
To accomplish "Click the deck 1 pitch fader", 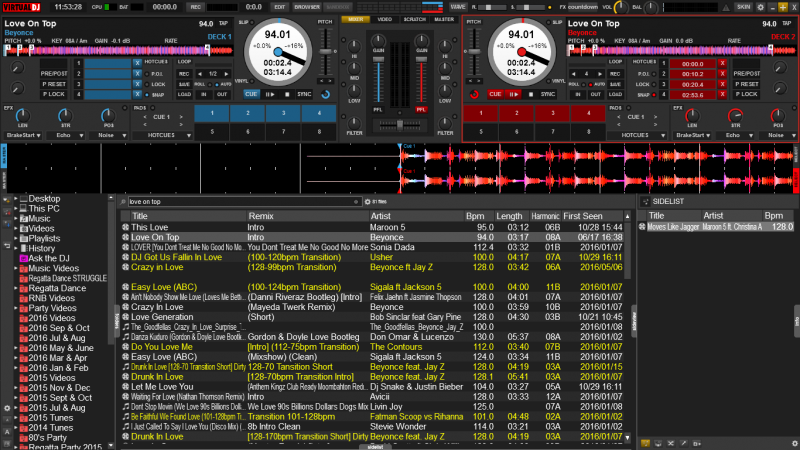I will (325, 52).
